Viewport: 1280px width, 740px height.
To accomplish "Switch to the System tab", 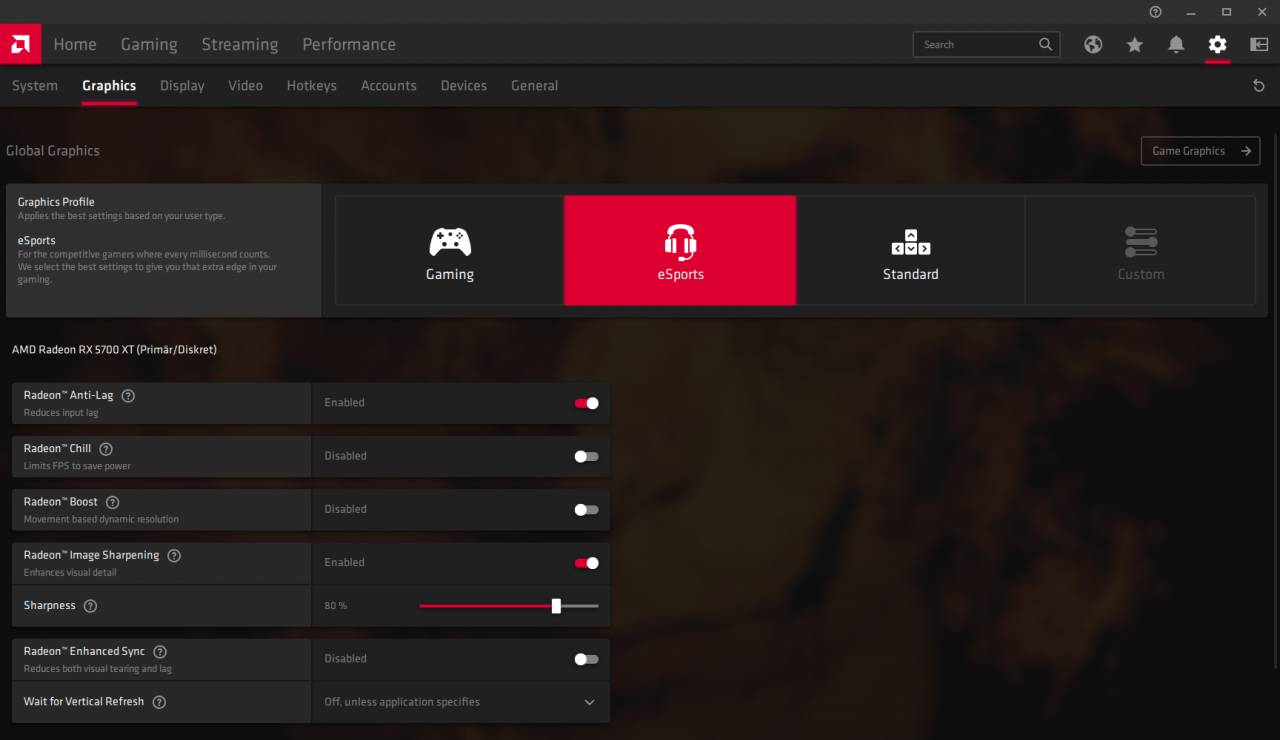I will [35, 86].
